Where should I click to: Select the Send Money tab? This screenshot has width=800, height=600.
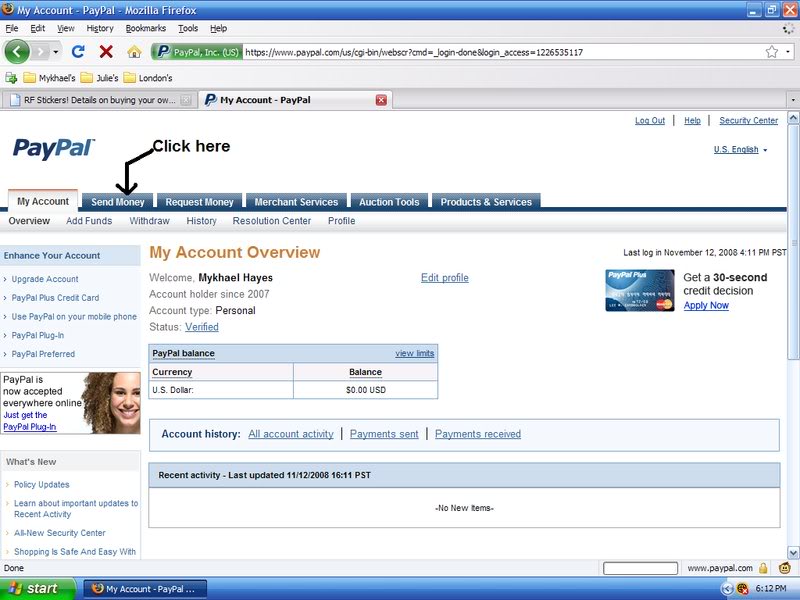click(118, 202)
